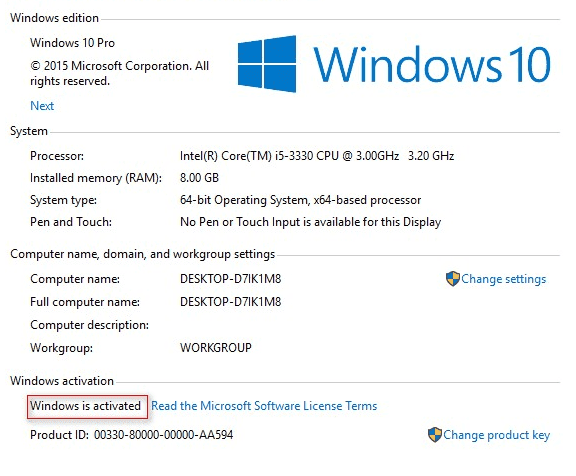
Task: Click the 'Processor:' label
Action: [x=57, y=156]
